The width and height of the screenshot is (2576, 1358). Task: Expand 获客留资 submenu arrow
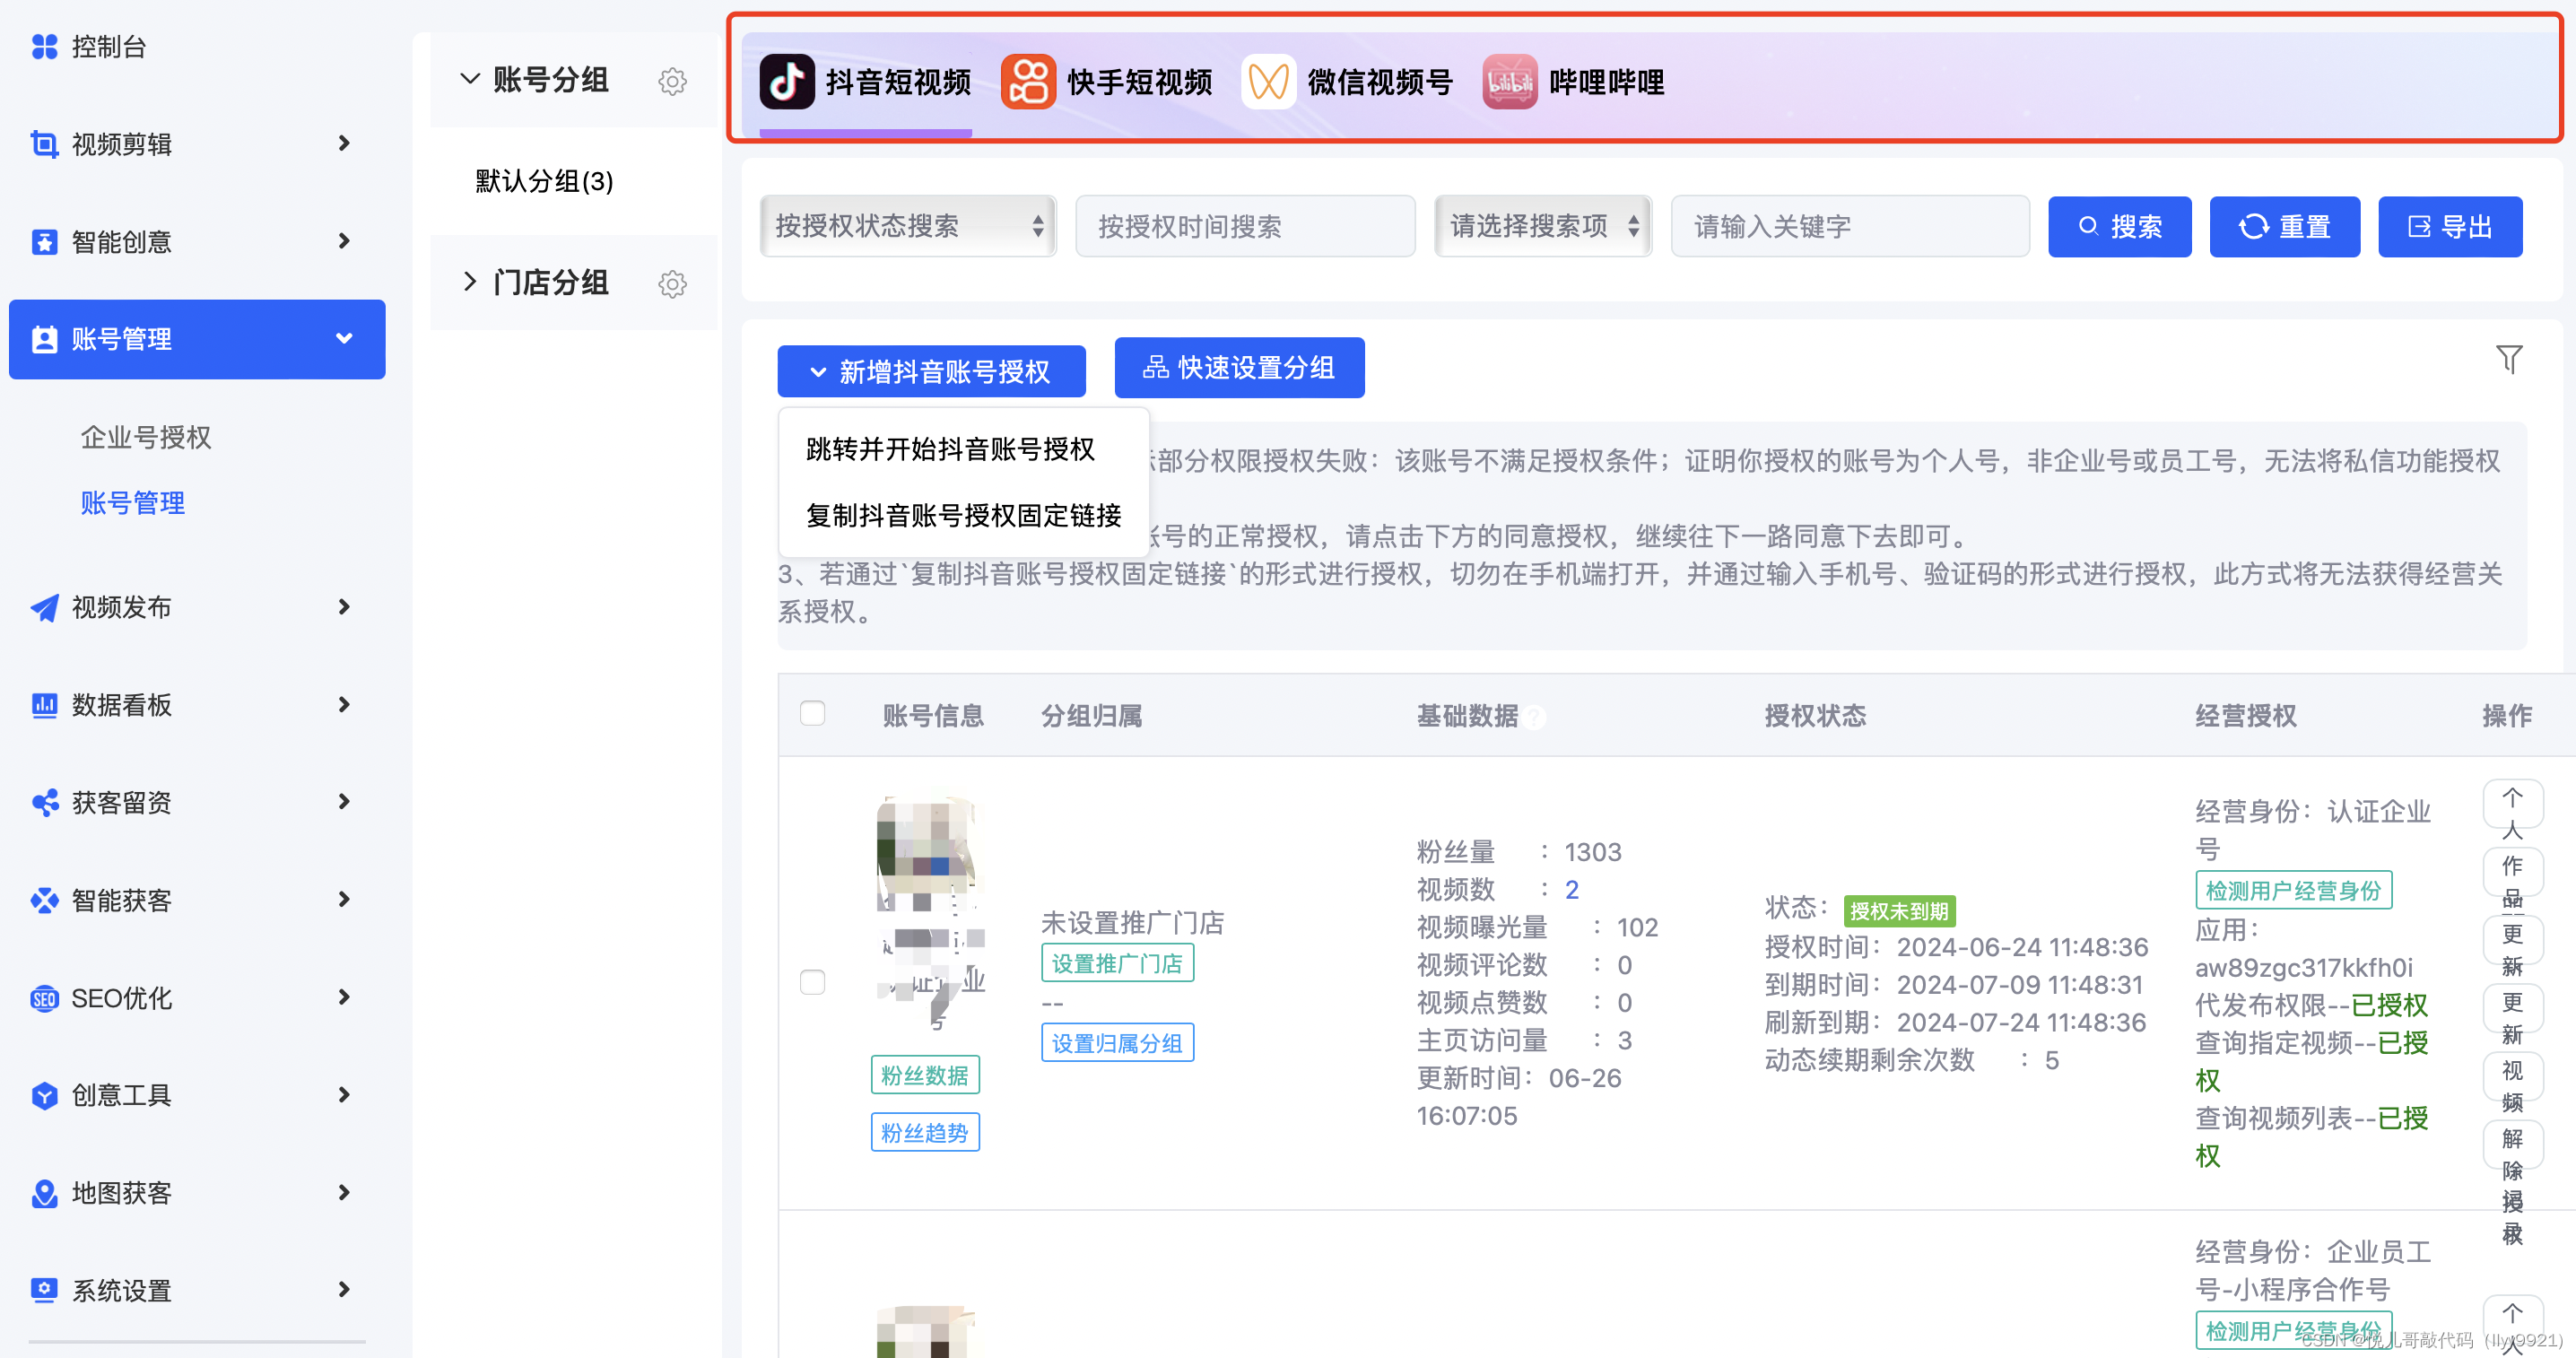344,802
